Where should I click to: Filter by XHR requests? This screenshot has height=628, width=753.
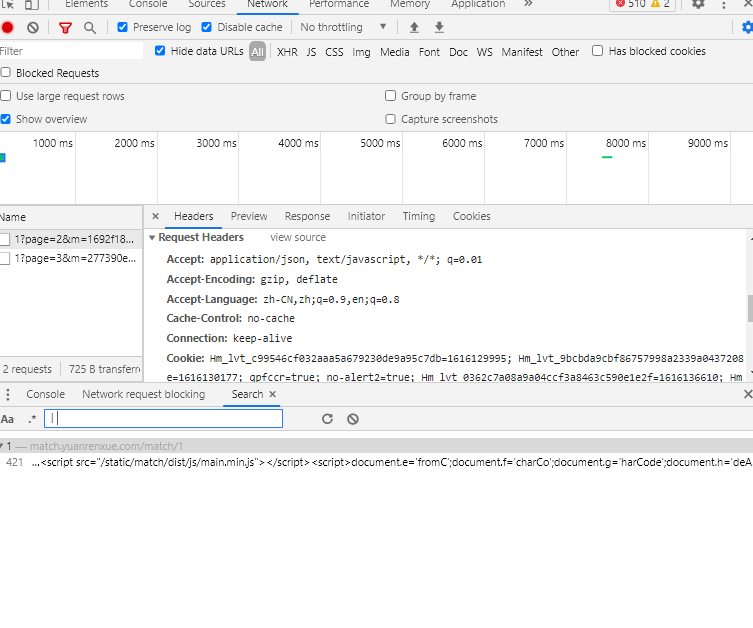click(x=287, y=52)
